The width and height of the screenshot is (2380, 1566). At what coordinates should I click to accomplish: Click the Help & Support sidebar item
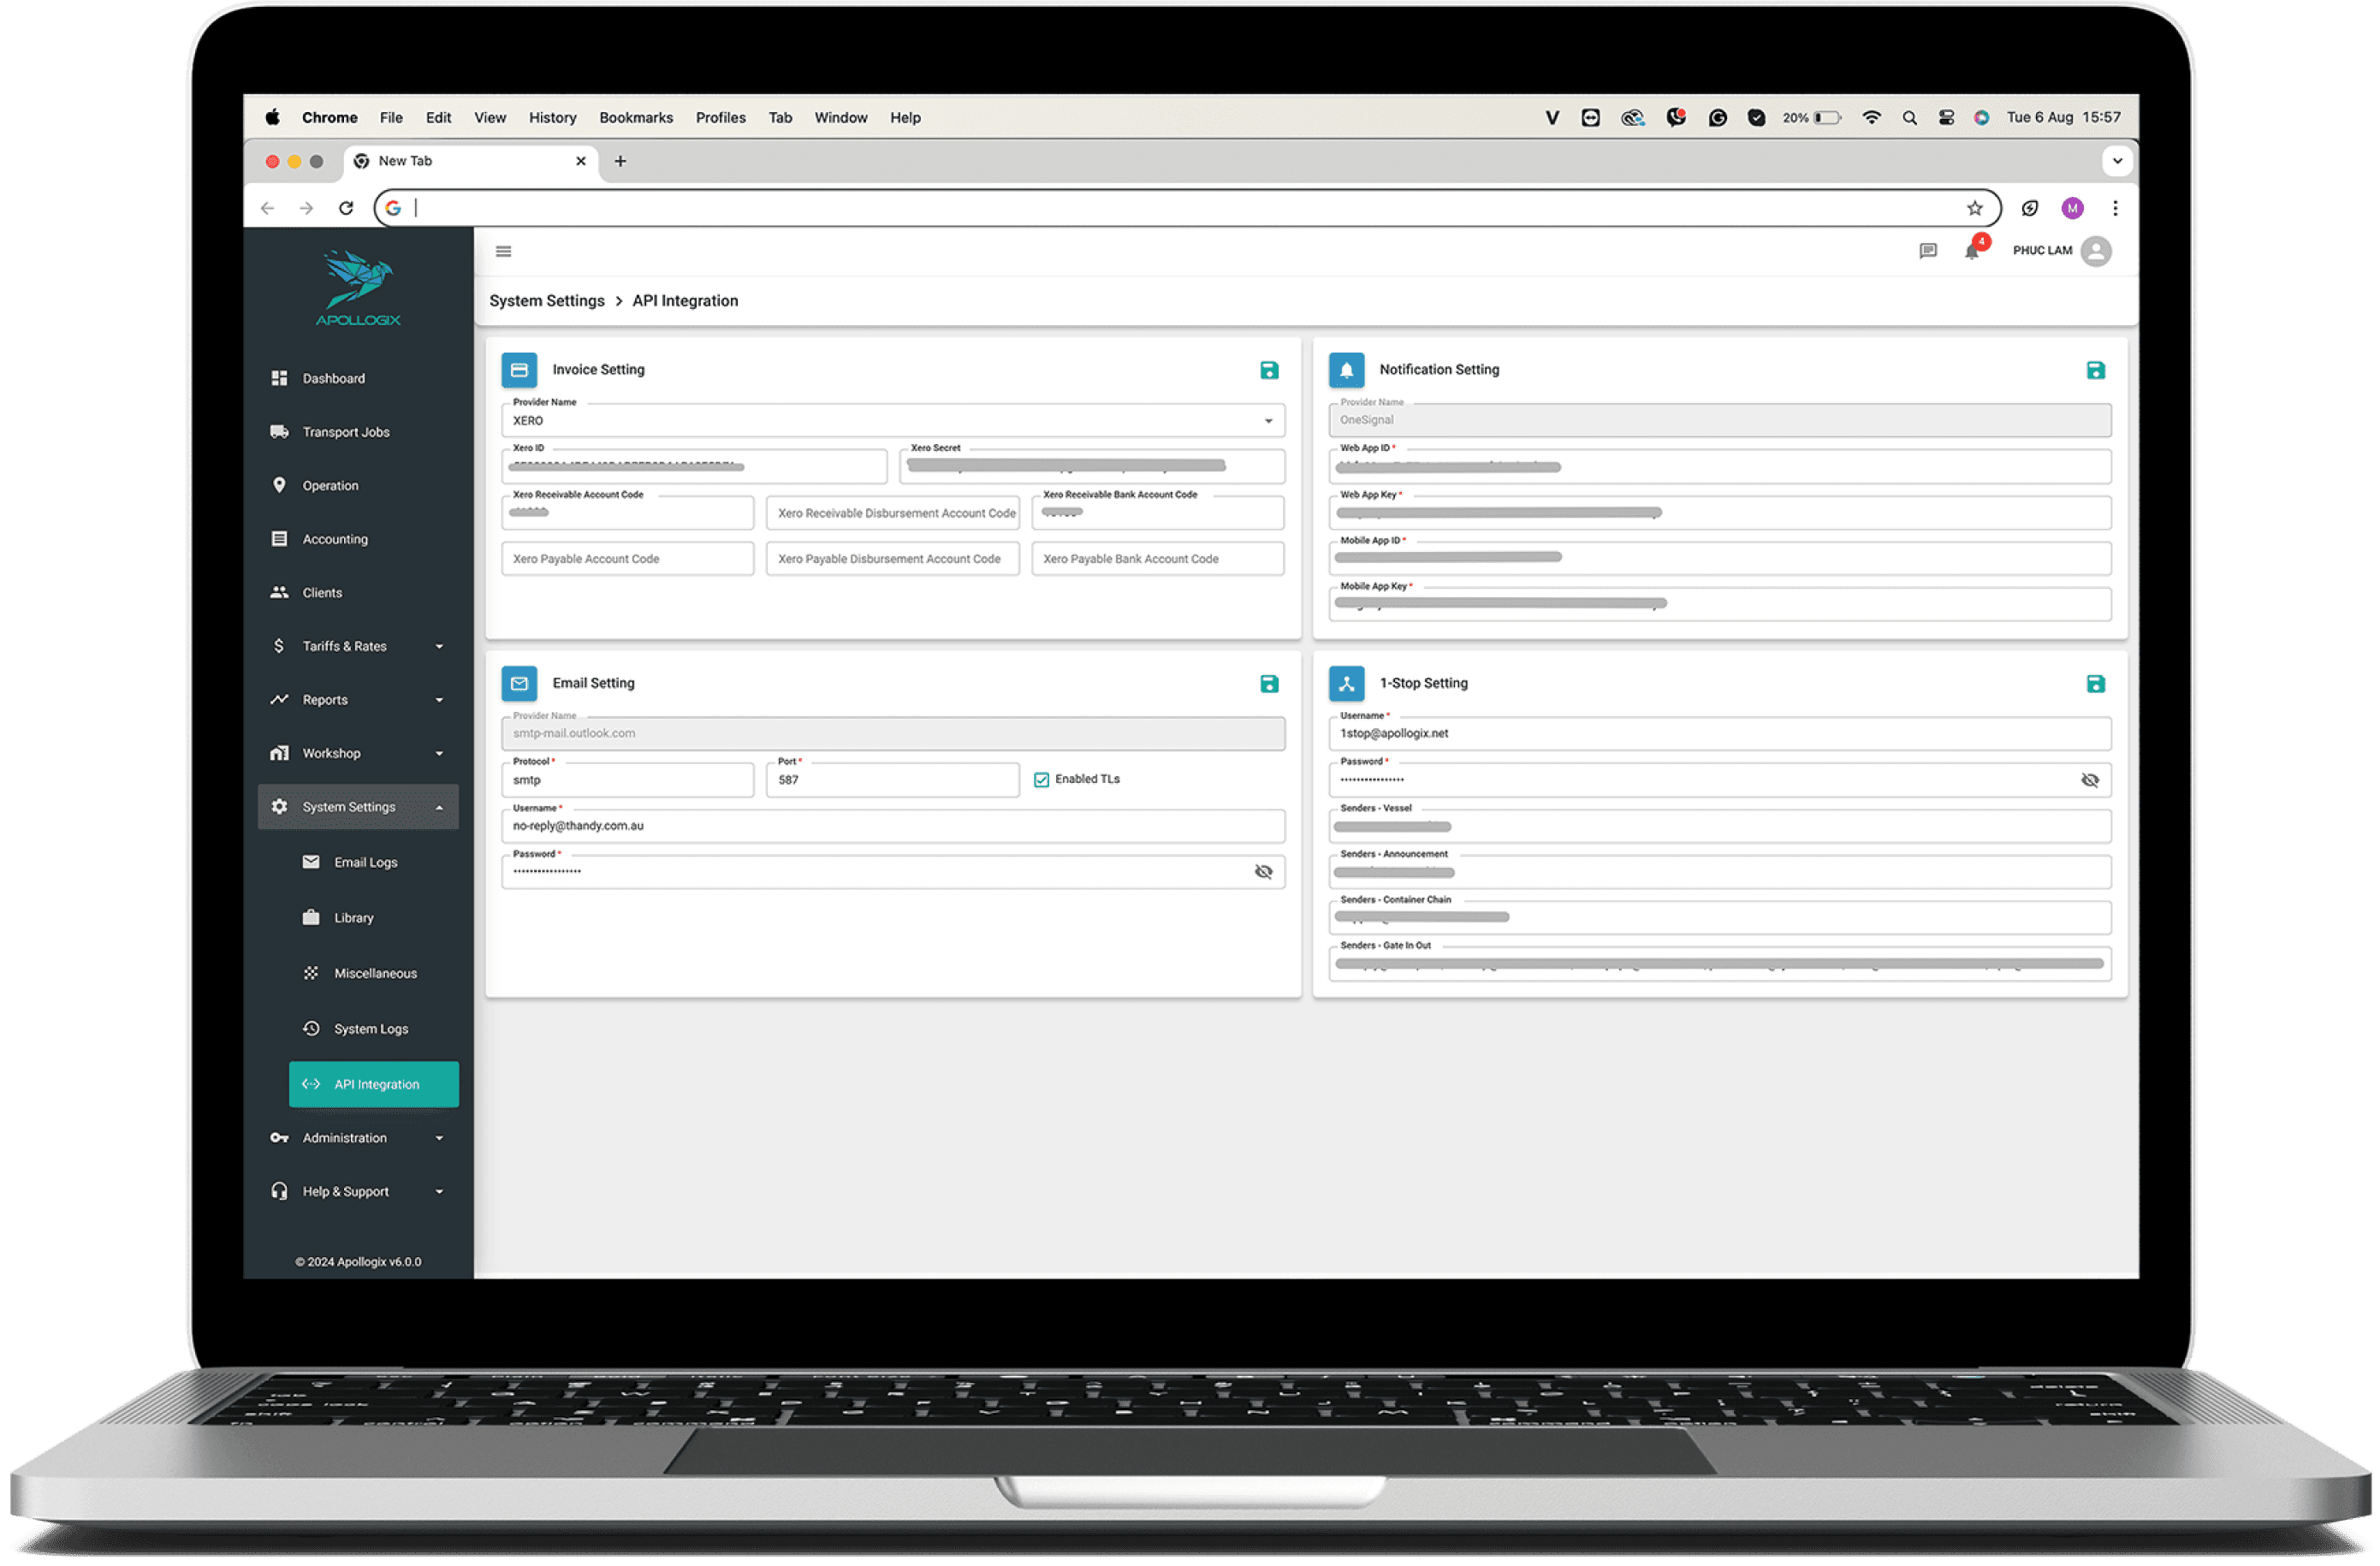click(346, 1190)
